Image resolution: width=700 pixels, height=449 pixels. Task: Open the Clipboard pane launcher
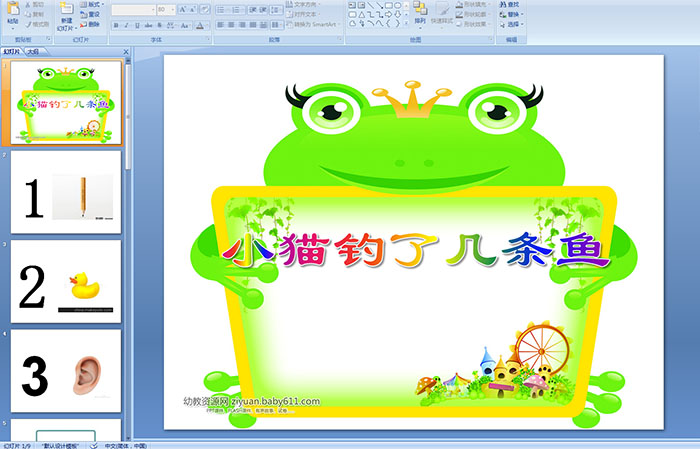coord(49,39)
